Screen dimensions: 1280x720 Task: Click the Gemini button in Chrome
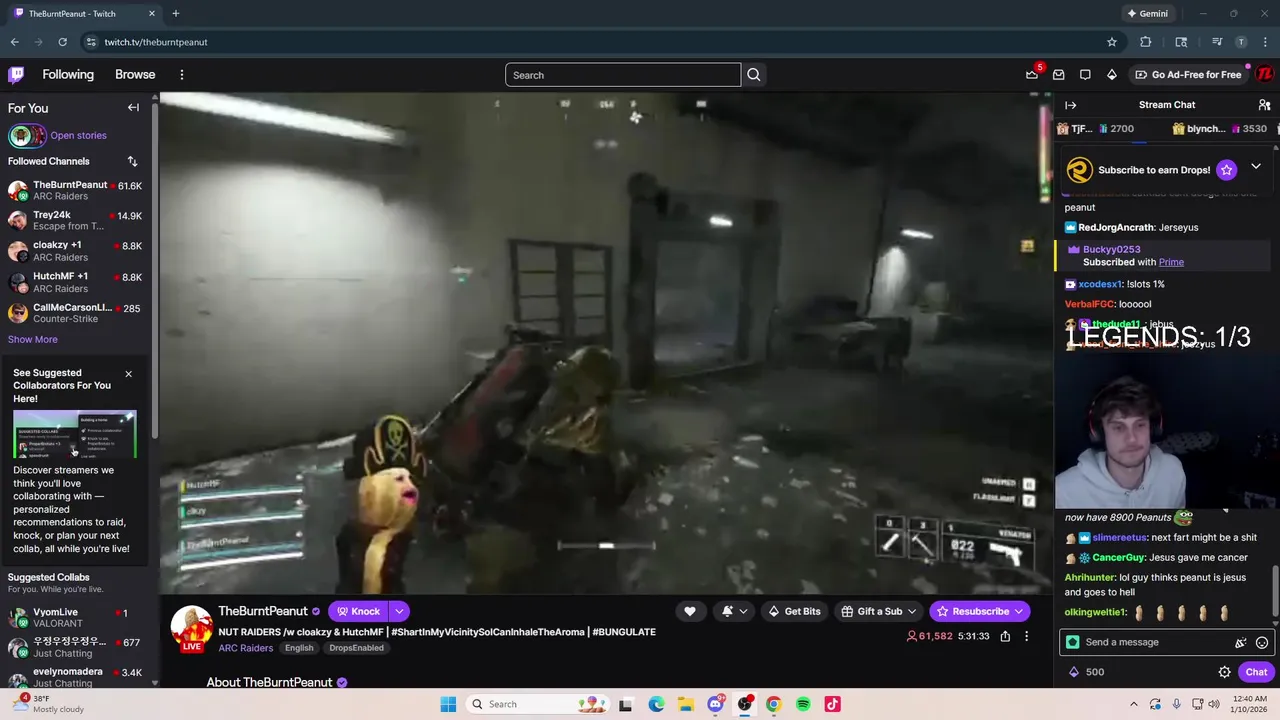(x=1147, y=13)
